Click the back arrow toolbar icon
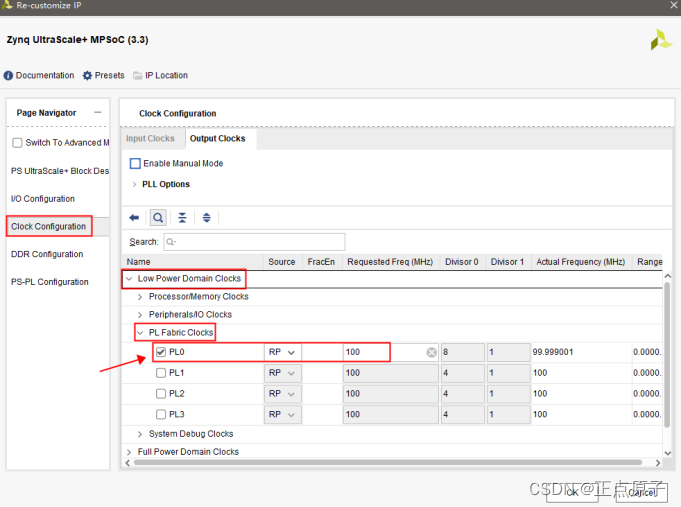Image resolution: width=681 pixels, height=507 pixels. [134, 218]
